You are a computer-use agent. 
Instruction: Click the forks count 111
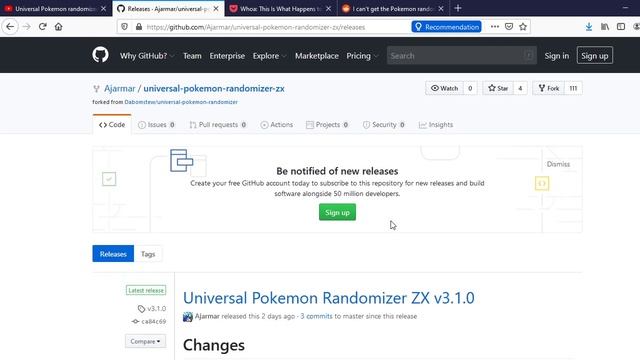[573, 88]
